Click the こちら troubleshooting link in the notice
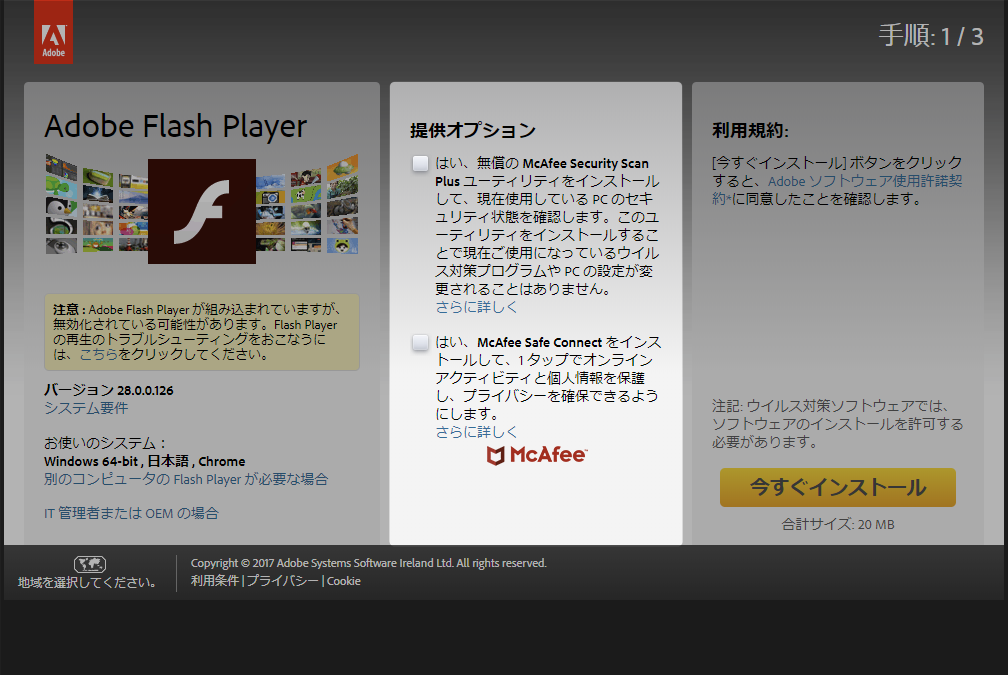1008x675 pixels. tap(98, 354)
